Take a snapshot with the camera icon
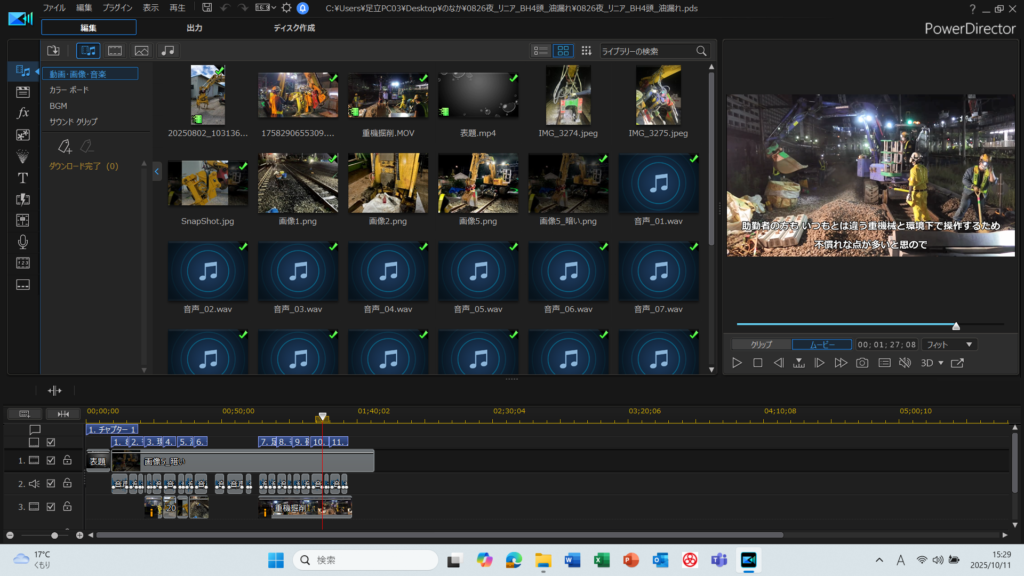The width and height of the screenshot is (1024, 576). (862, 363)
